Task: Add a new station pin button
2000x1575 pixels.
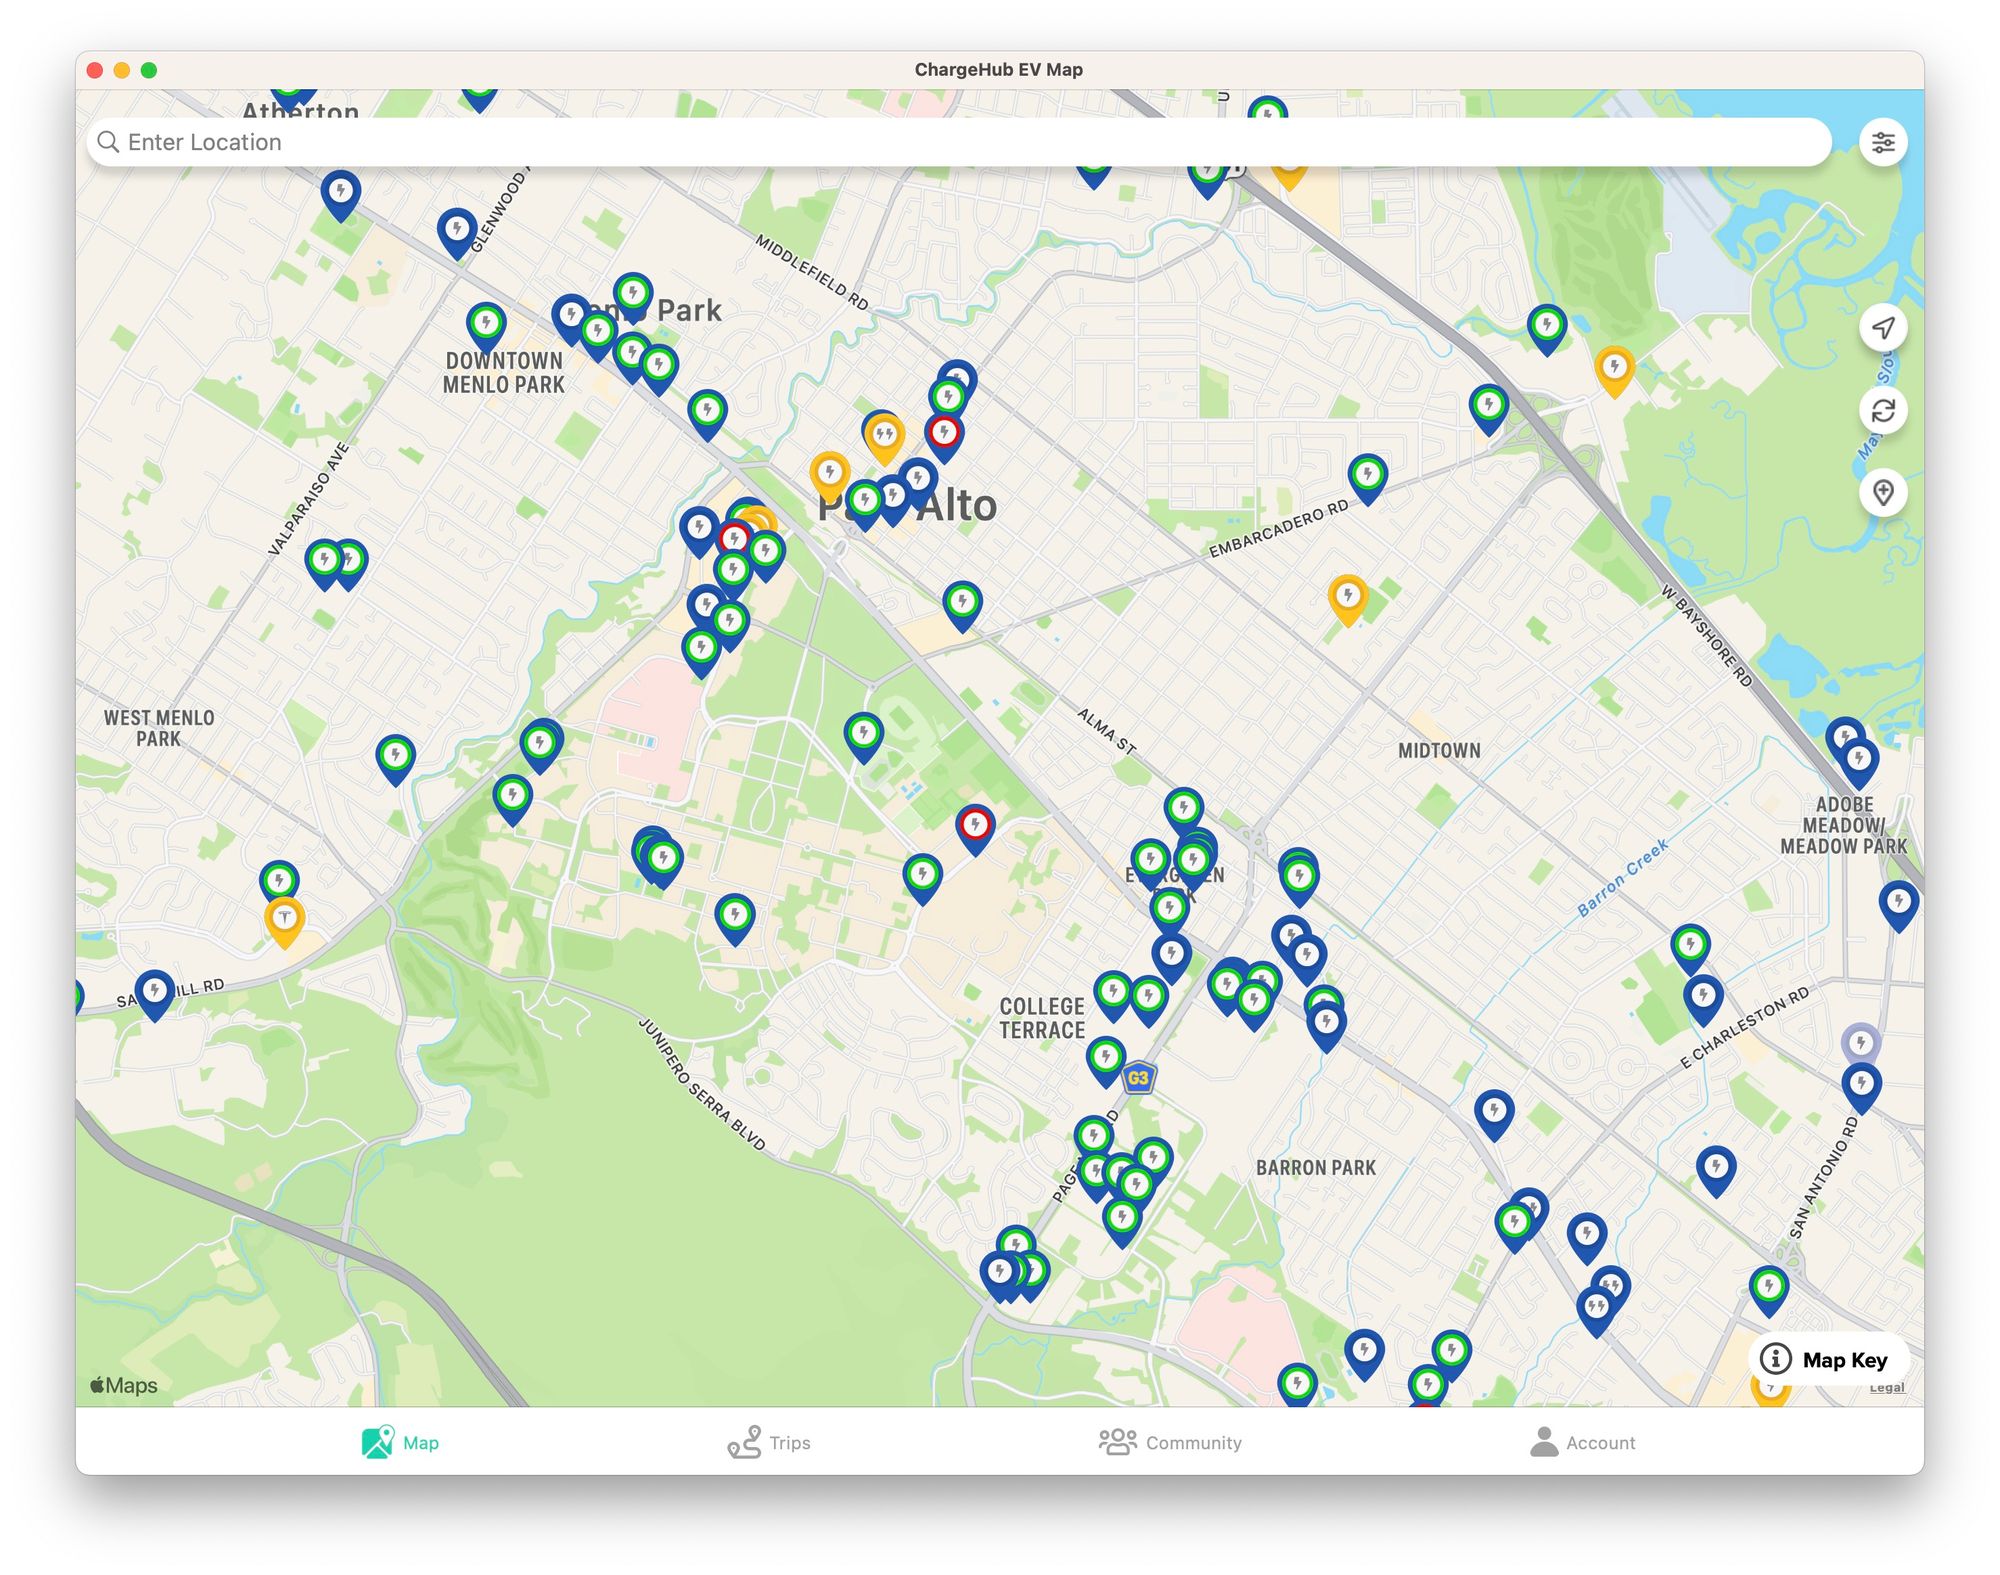Action: coord(1883,492)
